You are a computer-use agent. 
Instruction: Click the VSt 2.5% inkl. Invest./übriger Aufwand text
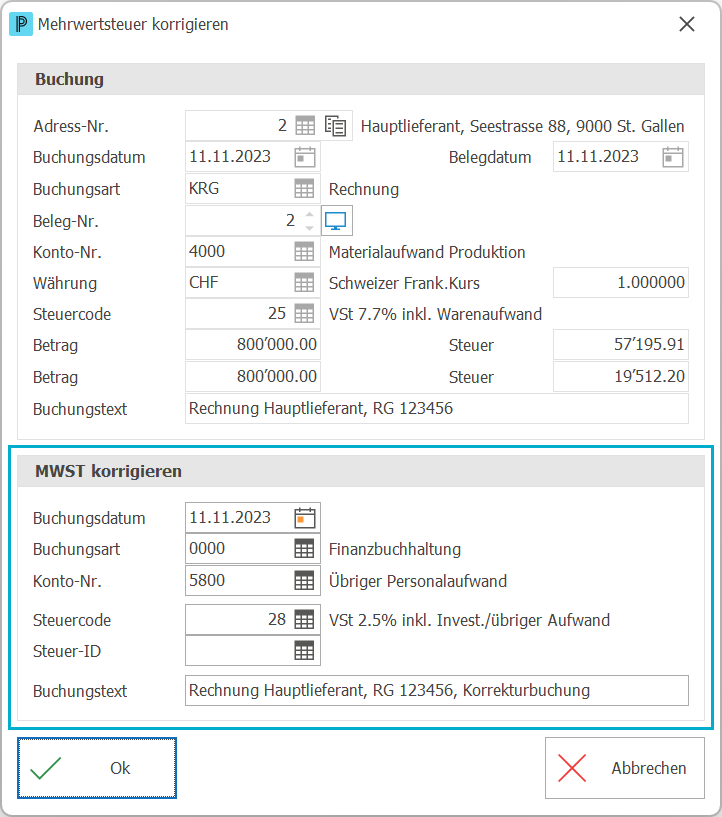(469, 621)
